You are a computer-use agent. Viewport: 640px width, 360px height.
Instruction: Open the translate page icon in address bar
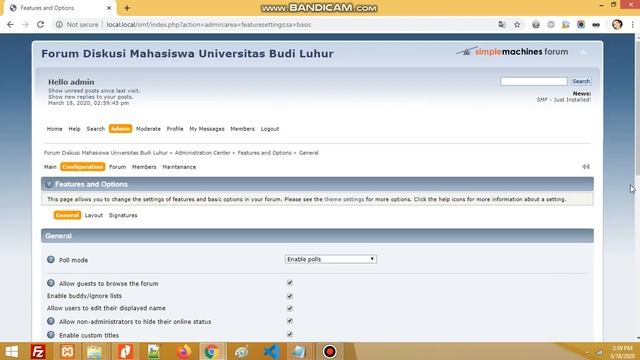(x=502, y=24)
